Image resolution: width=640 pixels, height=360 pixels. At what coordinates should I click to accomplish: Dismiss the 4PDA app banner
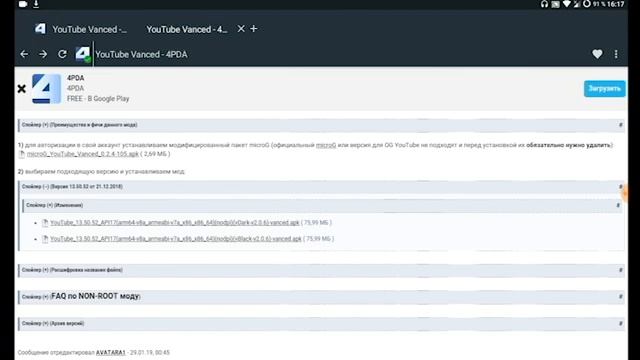tap(22, 89)
